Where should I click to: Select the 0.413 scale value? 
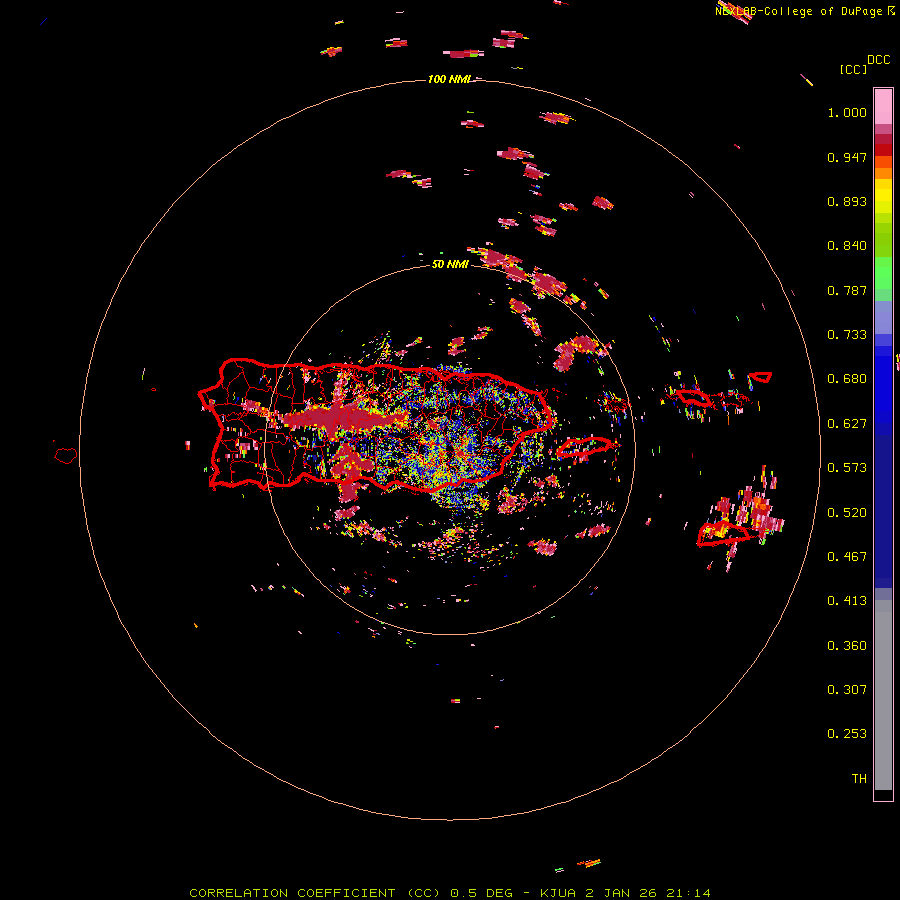(847, 601)
